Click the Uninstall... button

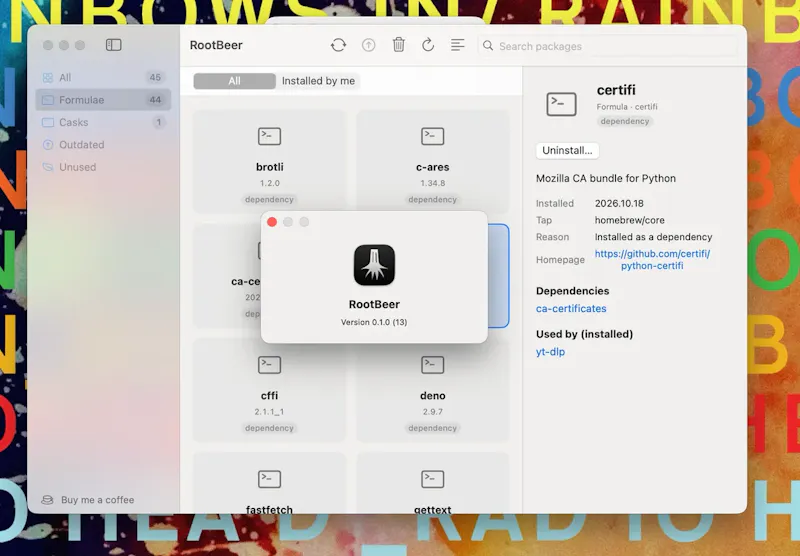tap(567, 150)
